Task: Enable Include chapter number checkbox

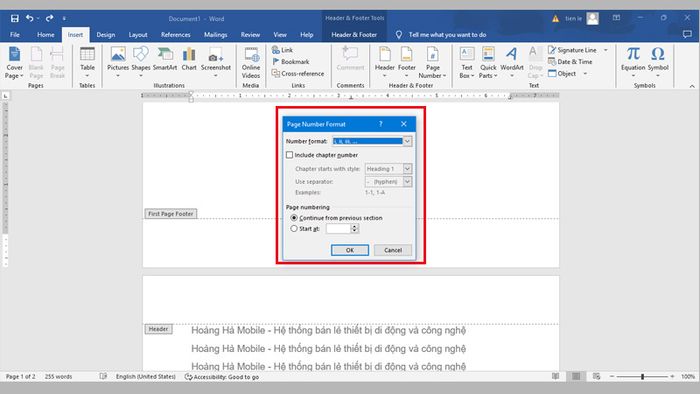Action: [x=289, y=155]
